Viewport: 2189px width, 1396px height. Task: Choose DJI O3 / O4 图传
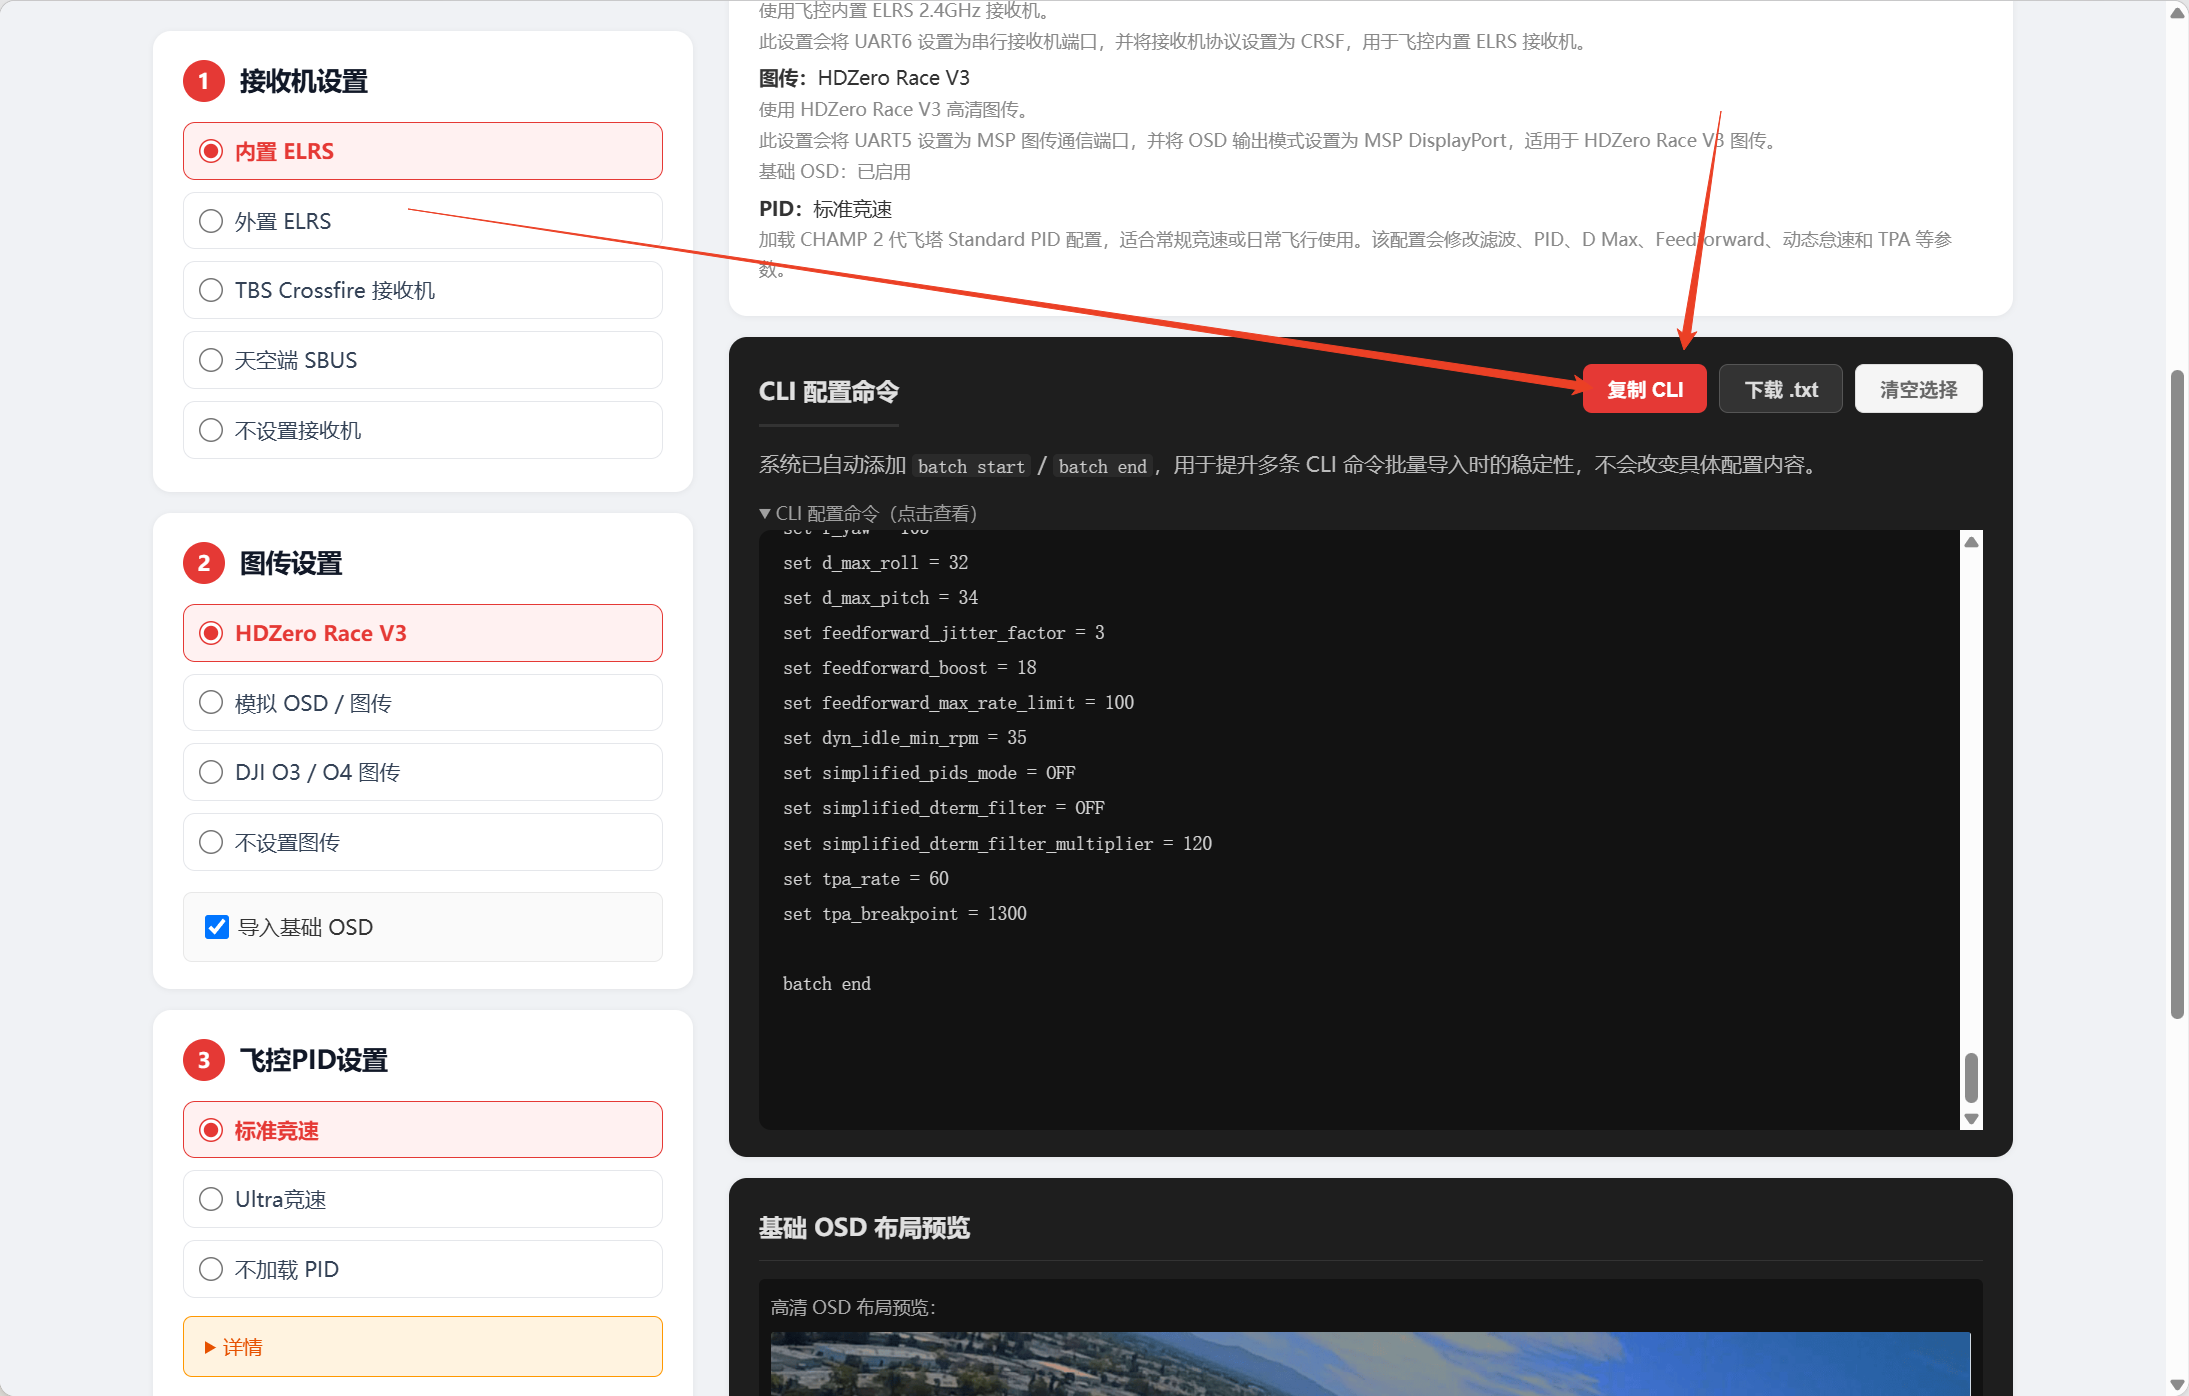(423, 772)
